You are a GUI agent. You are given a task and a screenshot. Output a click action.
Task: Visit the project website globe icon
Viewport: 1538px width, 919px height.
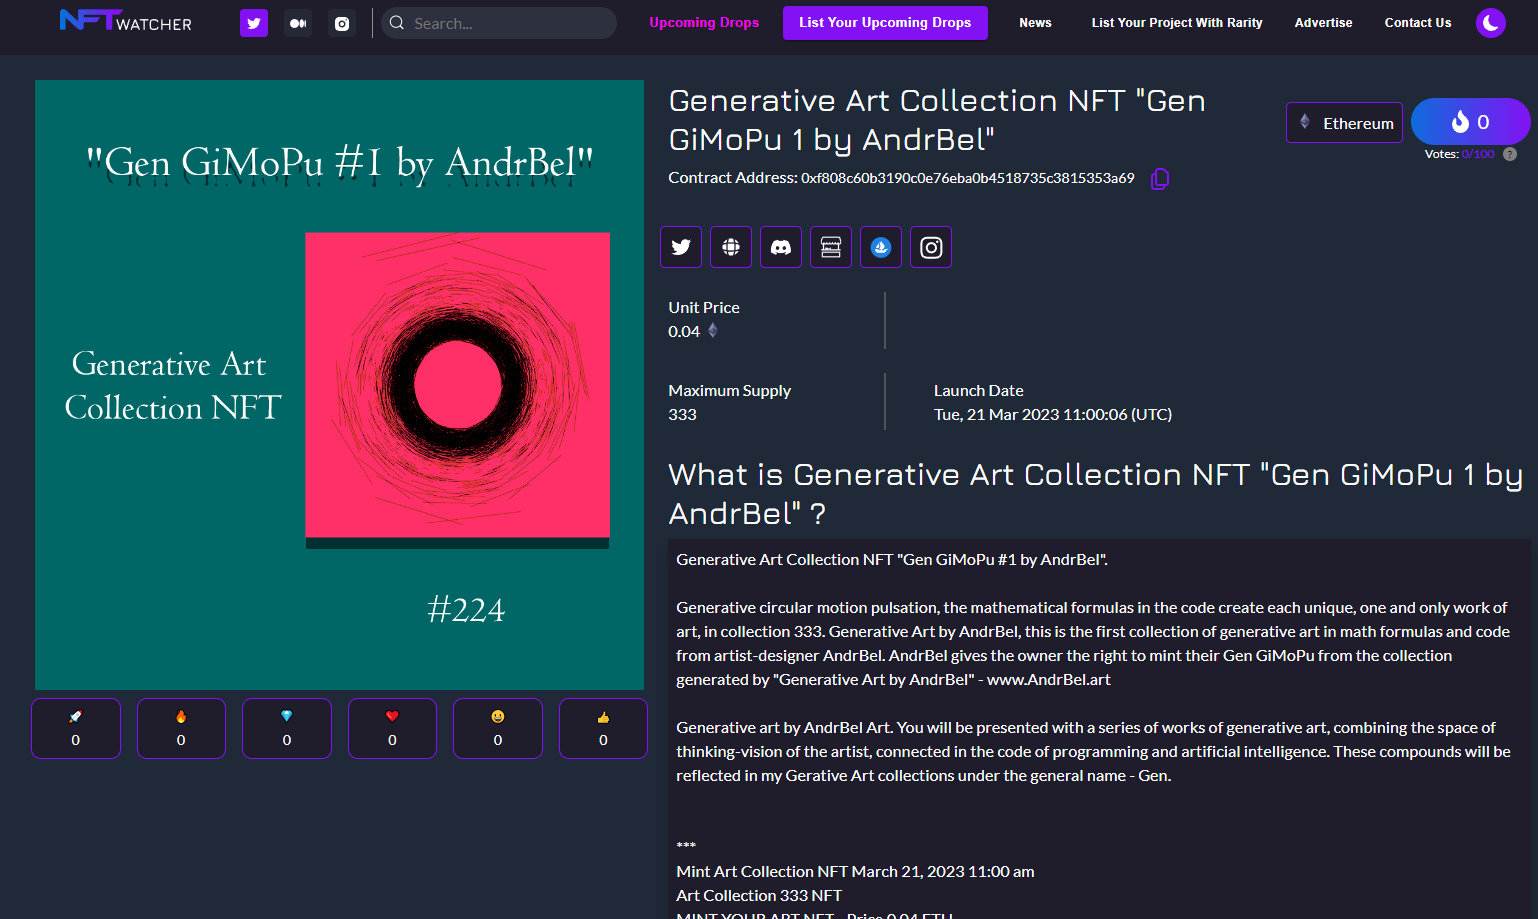(x=731, y=247)
